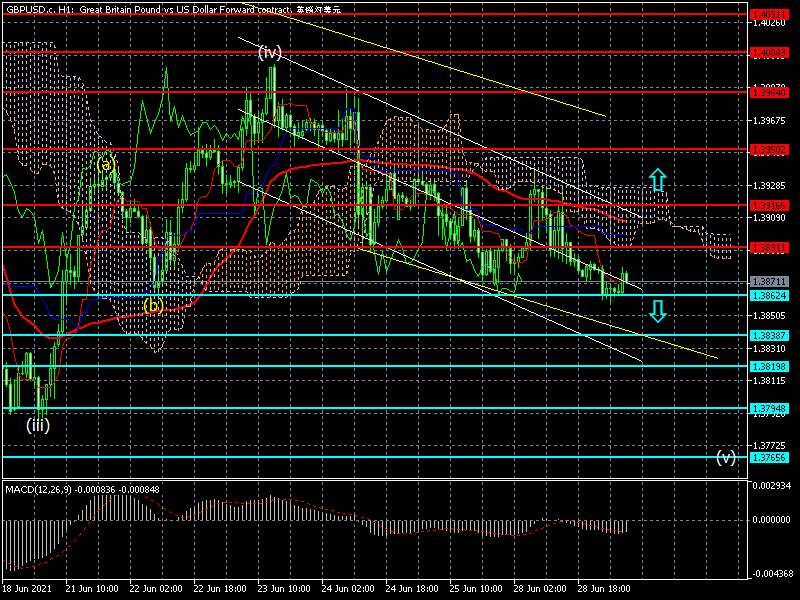Click the cyan 1.37948 price level tag

click(769, 408)
